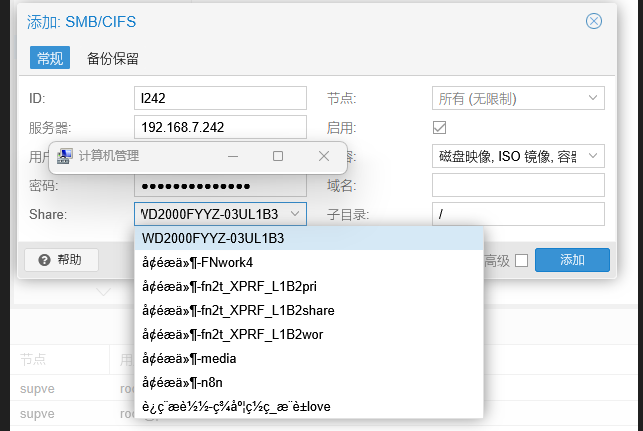Toggle the 高级 advanced checkbox
Image resolution: width=643 pixels, height=431 pixels.
tap(521, 260)
